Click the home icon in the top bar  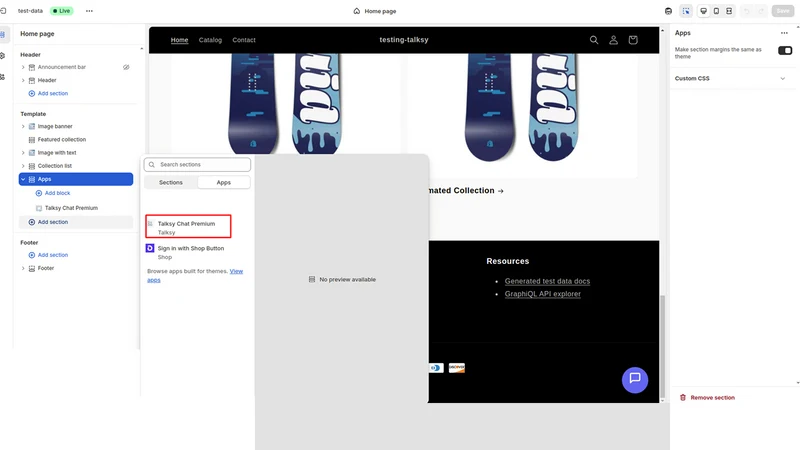click(357, 11)
